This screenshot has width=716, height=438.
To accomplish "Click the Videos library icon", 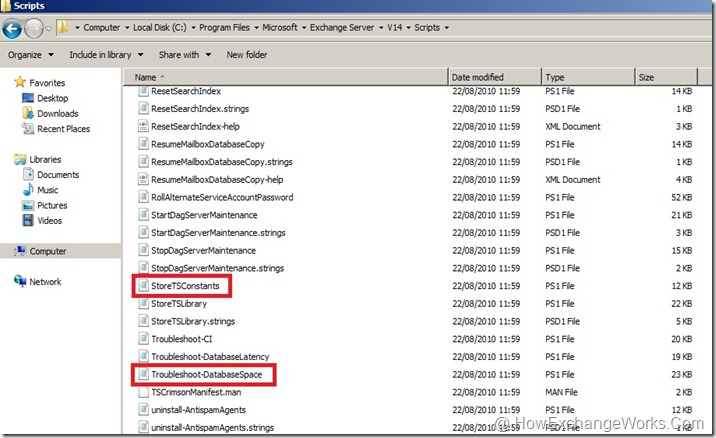I will [x=28, y=220].
